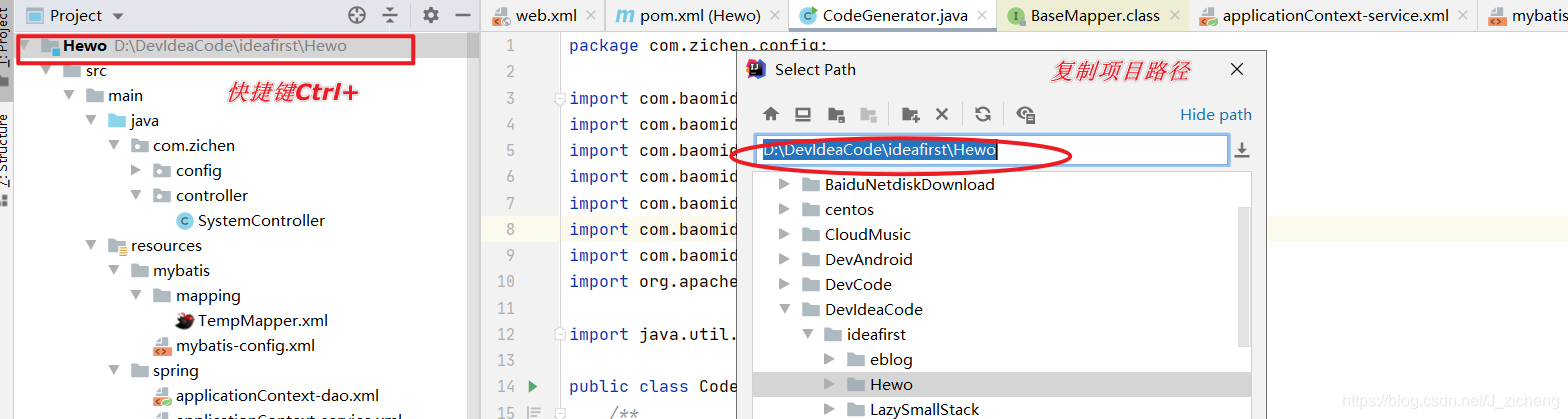Close the web.xml tab

click(x=590, y=15)
